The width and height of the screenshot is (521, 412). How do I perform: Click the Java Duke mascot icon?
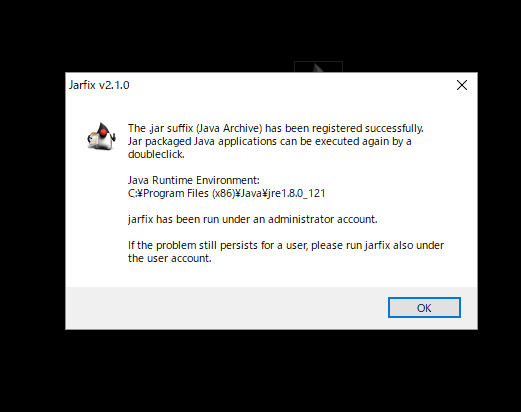click(x=101, y=136)
